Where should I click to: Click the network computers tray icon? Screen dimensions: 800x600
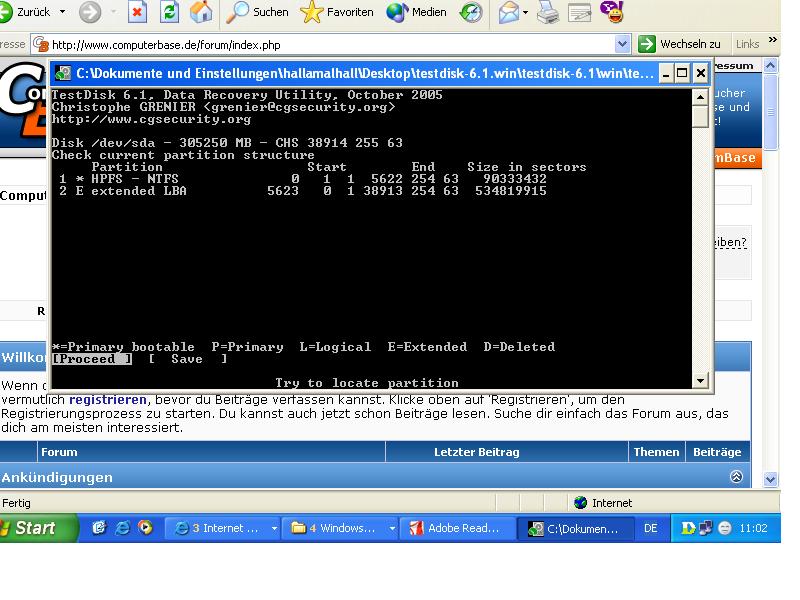[706, 529]
